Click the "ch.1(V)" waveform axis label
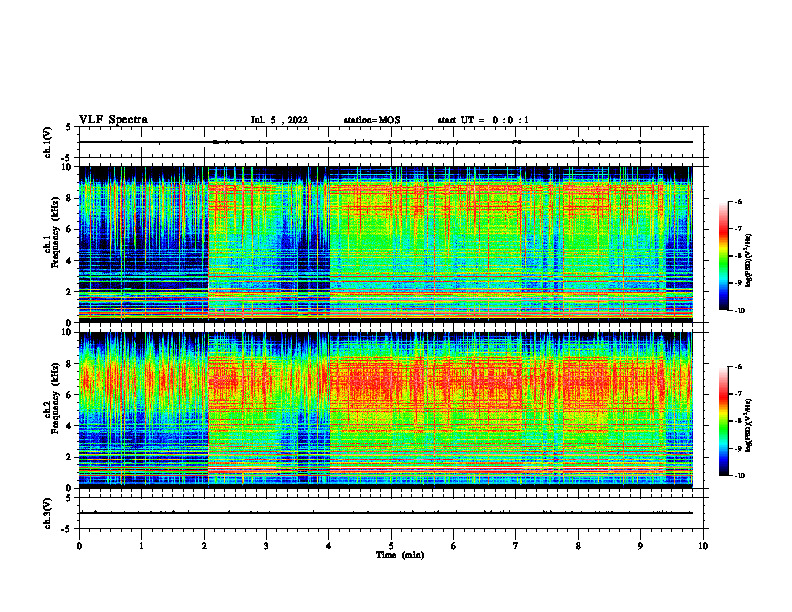Image resolution: width=792 pixels, height=612 pixels. [x=48, y=142]
